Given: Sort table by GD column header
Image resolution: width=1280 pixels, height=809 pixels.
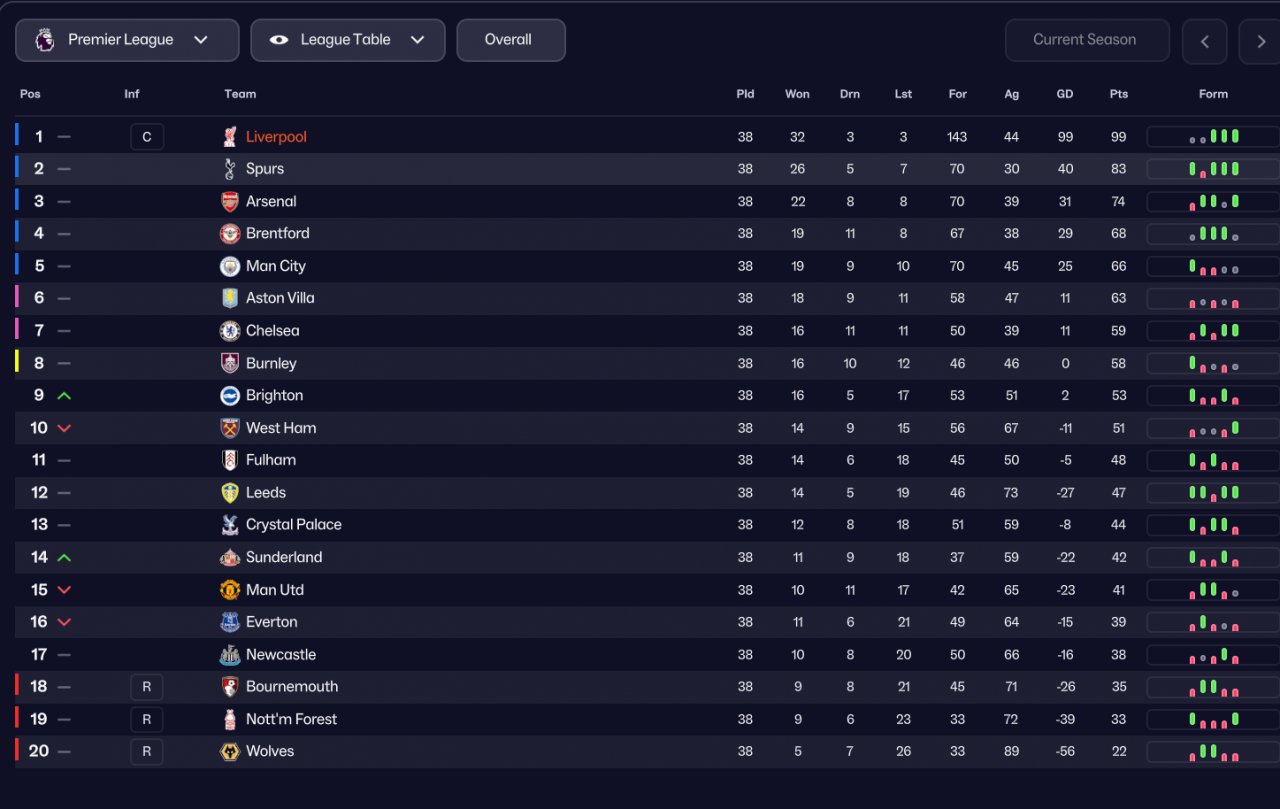Looking at the screenshot, I should tap(1065, 94).
